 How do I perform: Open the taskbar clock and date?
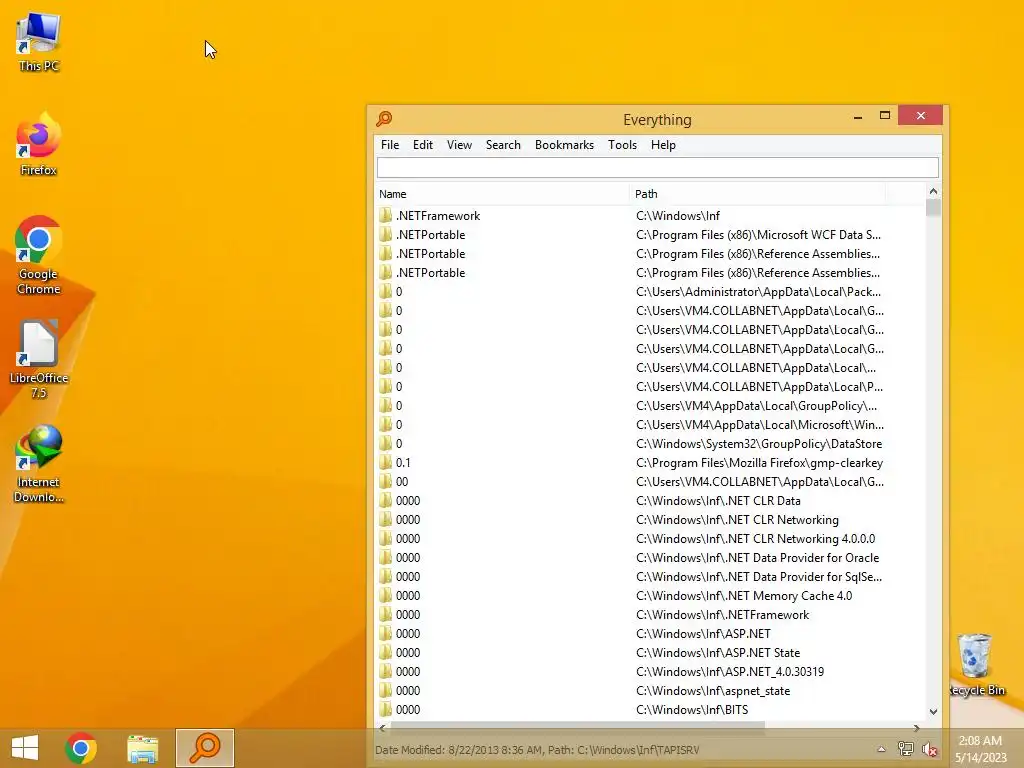coord(980,749)
